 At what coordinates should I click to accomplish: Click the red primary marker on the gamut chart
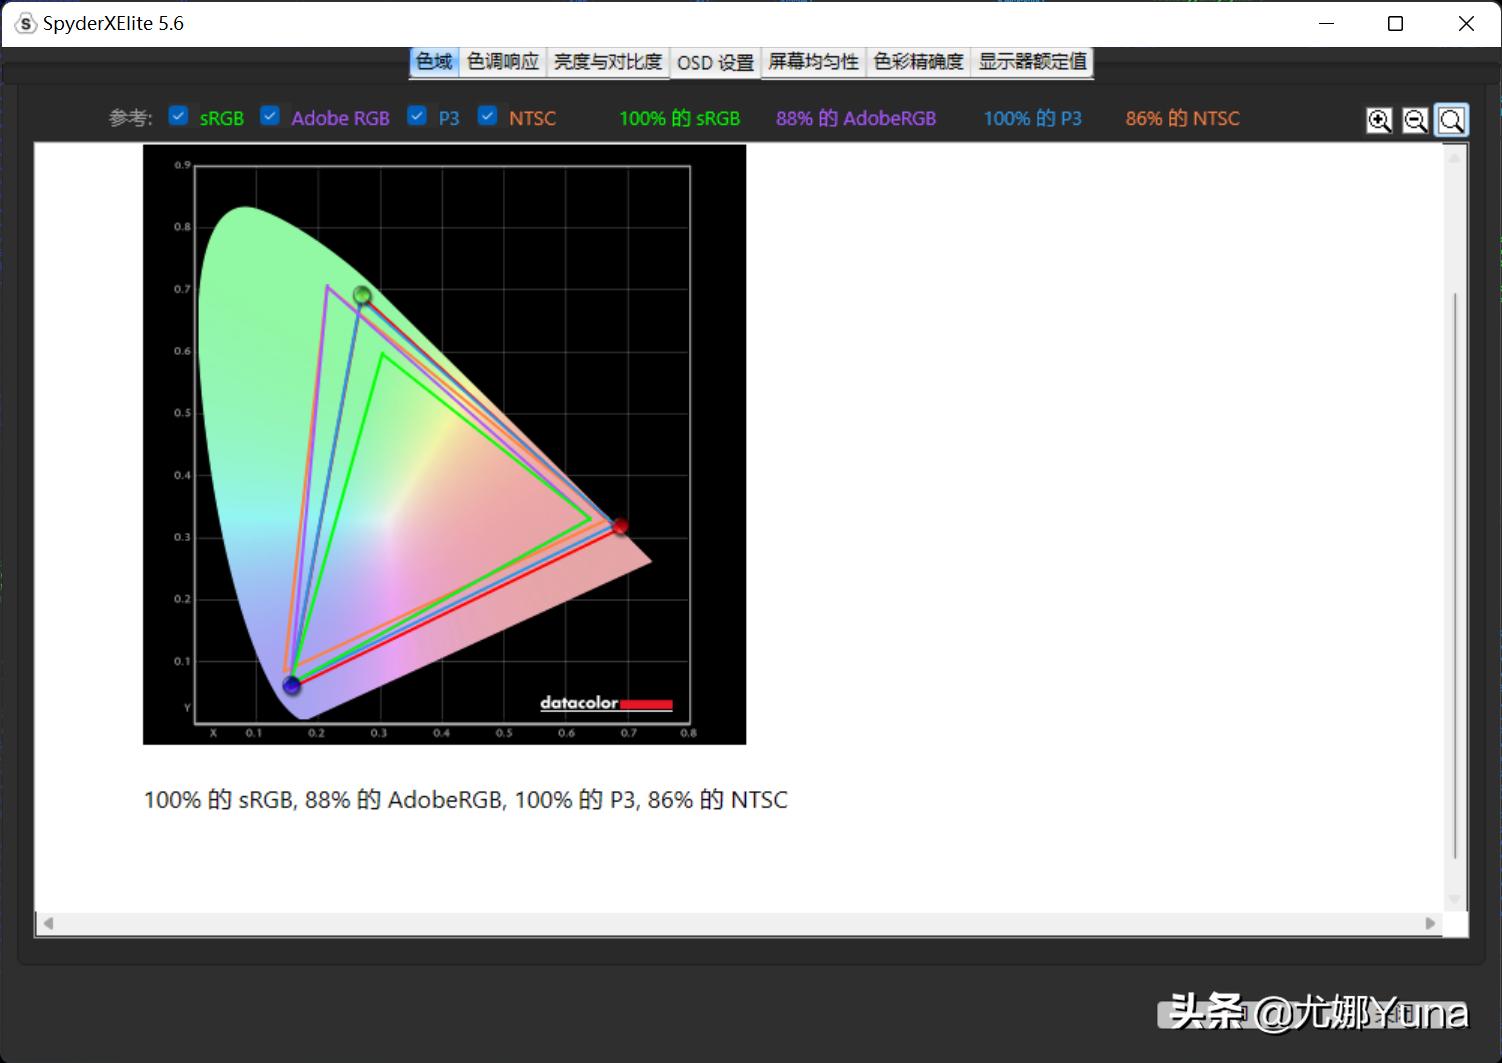[620, 526]
